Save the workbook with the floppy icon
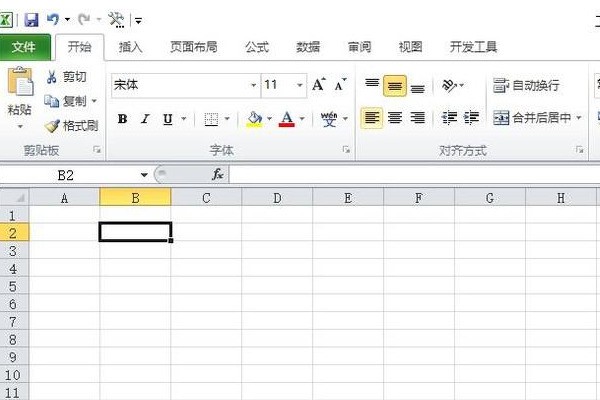The width and height of the screenshot is (600, 400). click(x=31, y=20)
